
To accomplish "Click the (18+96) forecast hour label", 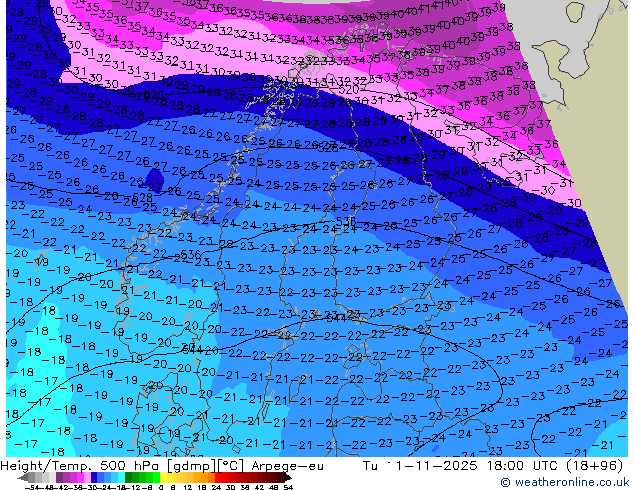I will coord(593,463).
